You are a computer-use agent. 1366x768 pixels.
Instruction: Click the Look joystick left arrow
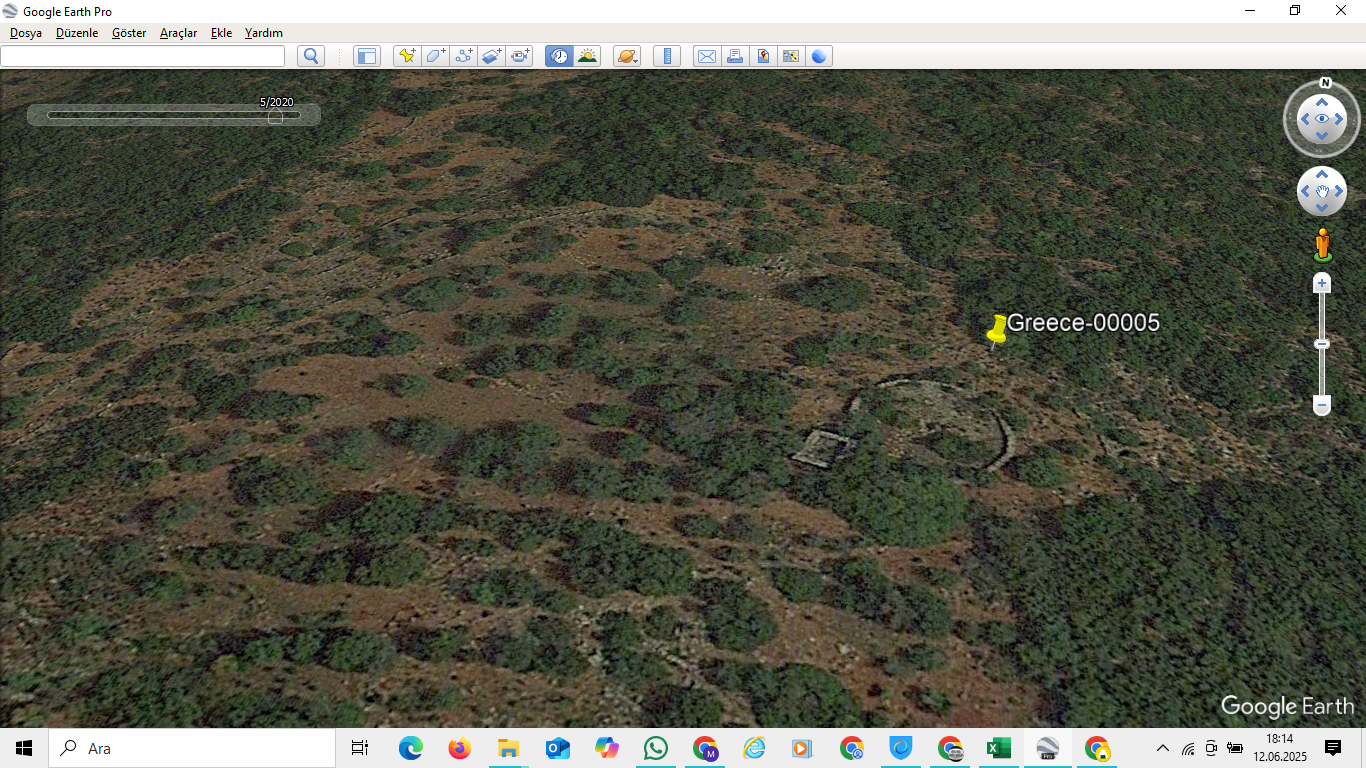[x=1303, y=120]
